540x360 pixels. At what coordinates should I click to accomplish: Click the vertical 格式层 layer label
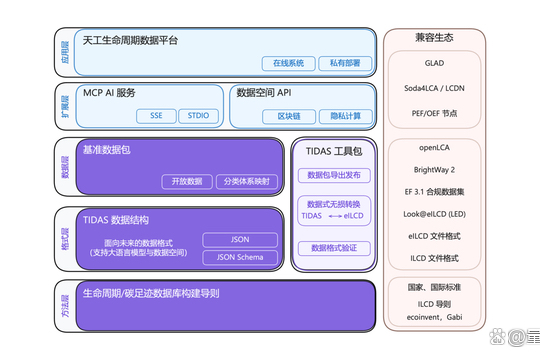click(65, 239)
